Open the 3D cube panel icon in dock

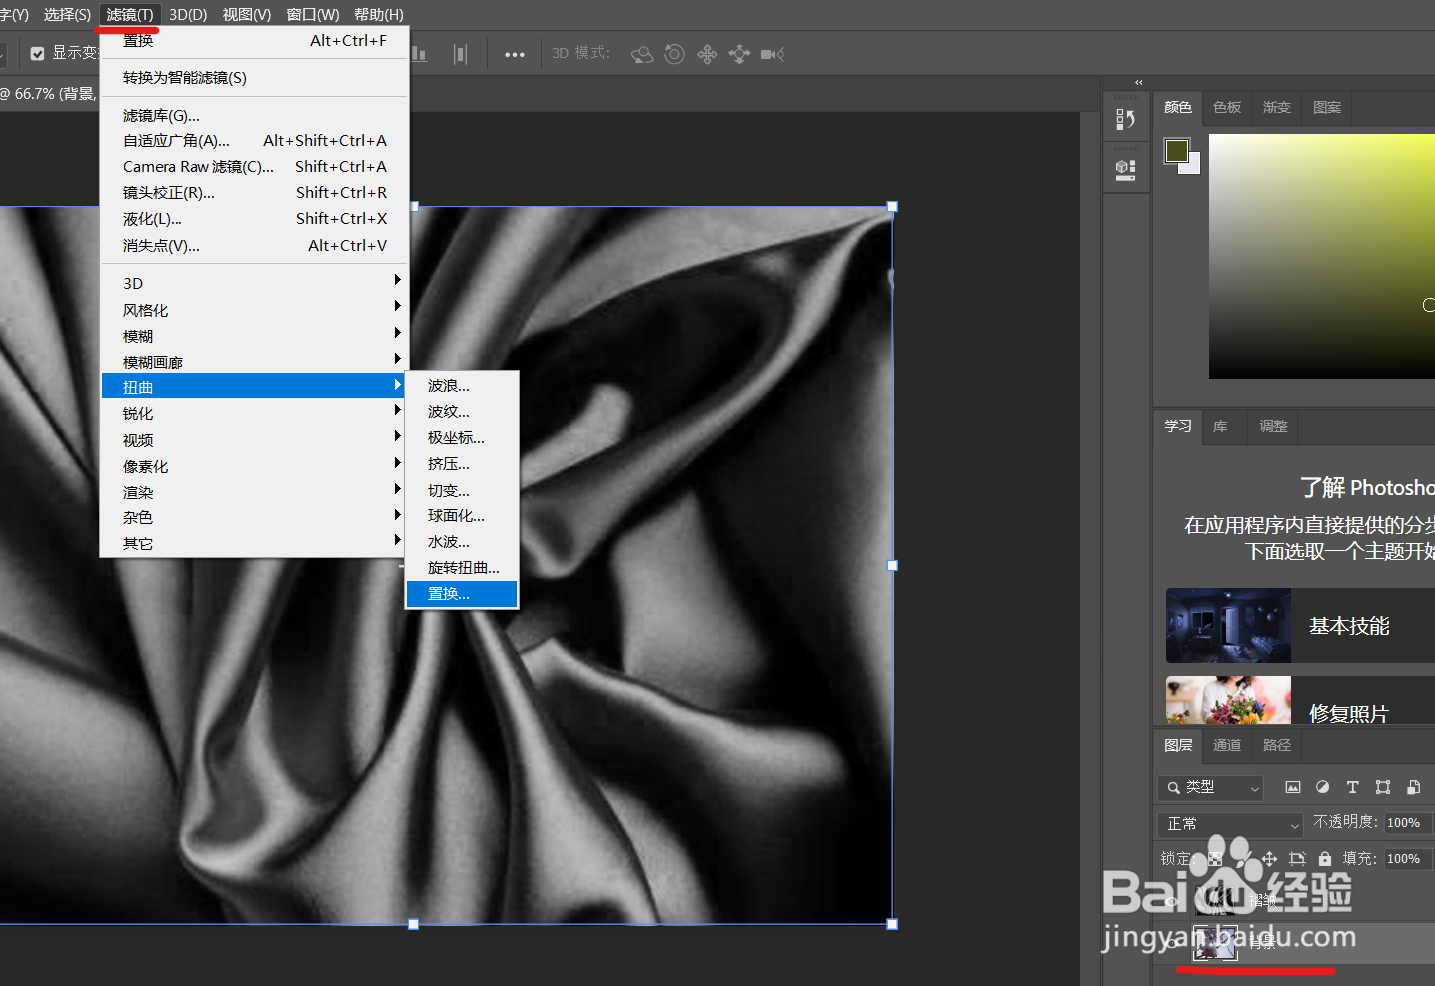click(x=1125, y=170)
